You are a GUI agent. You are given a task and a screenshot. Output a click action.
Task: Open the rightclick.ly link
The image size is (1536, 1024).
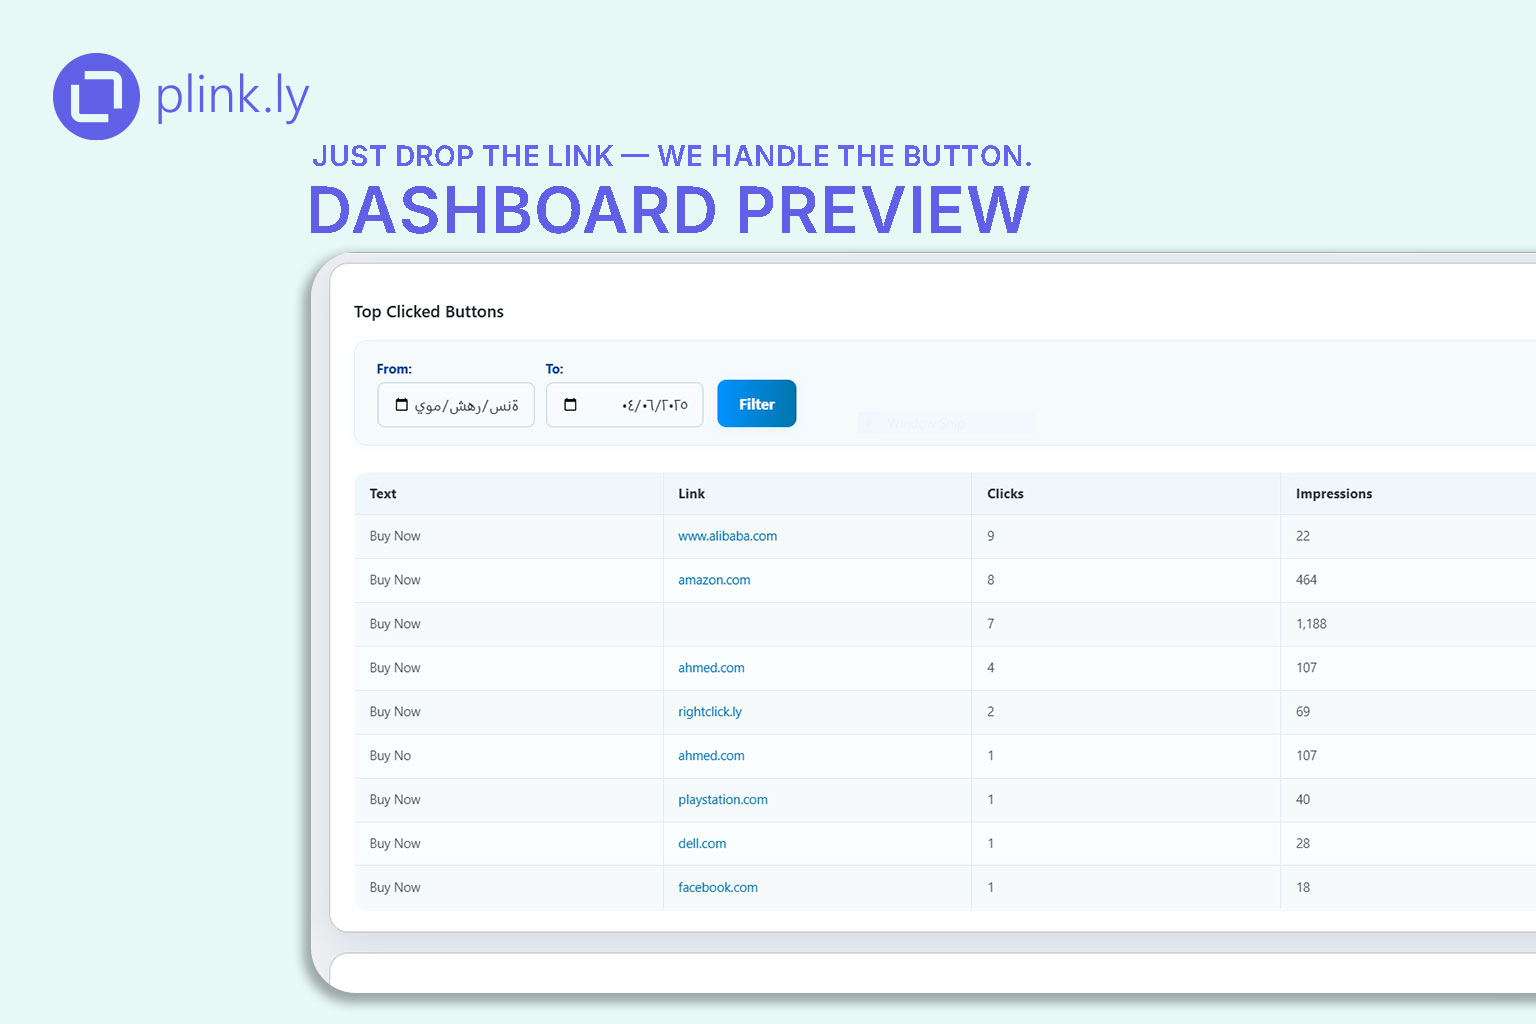click(710, 712)
